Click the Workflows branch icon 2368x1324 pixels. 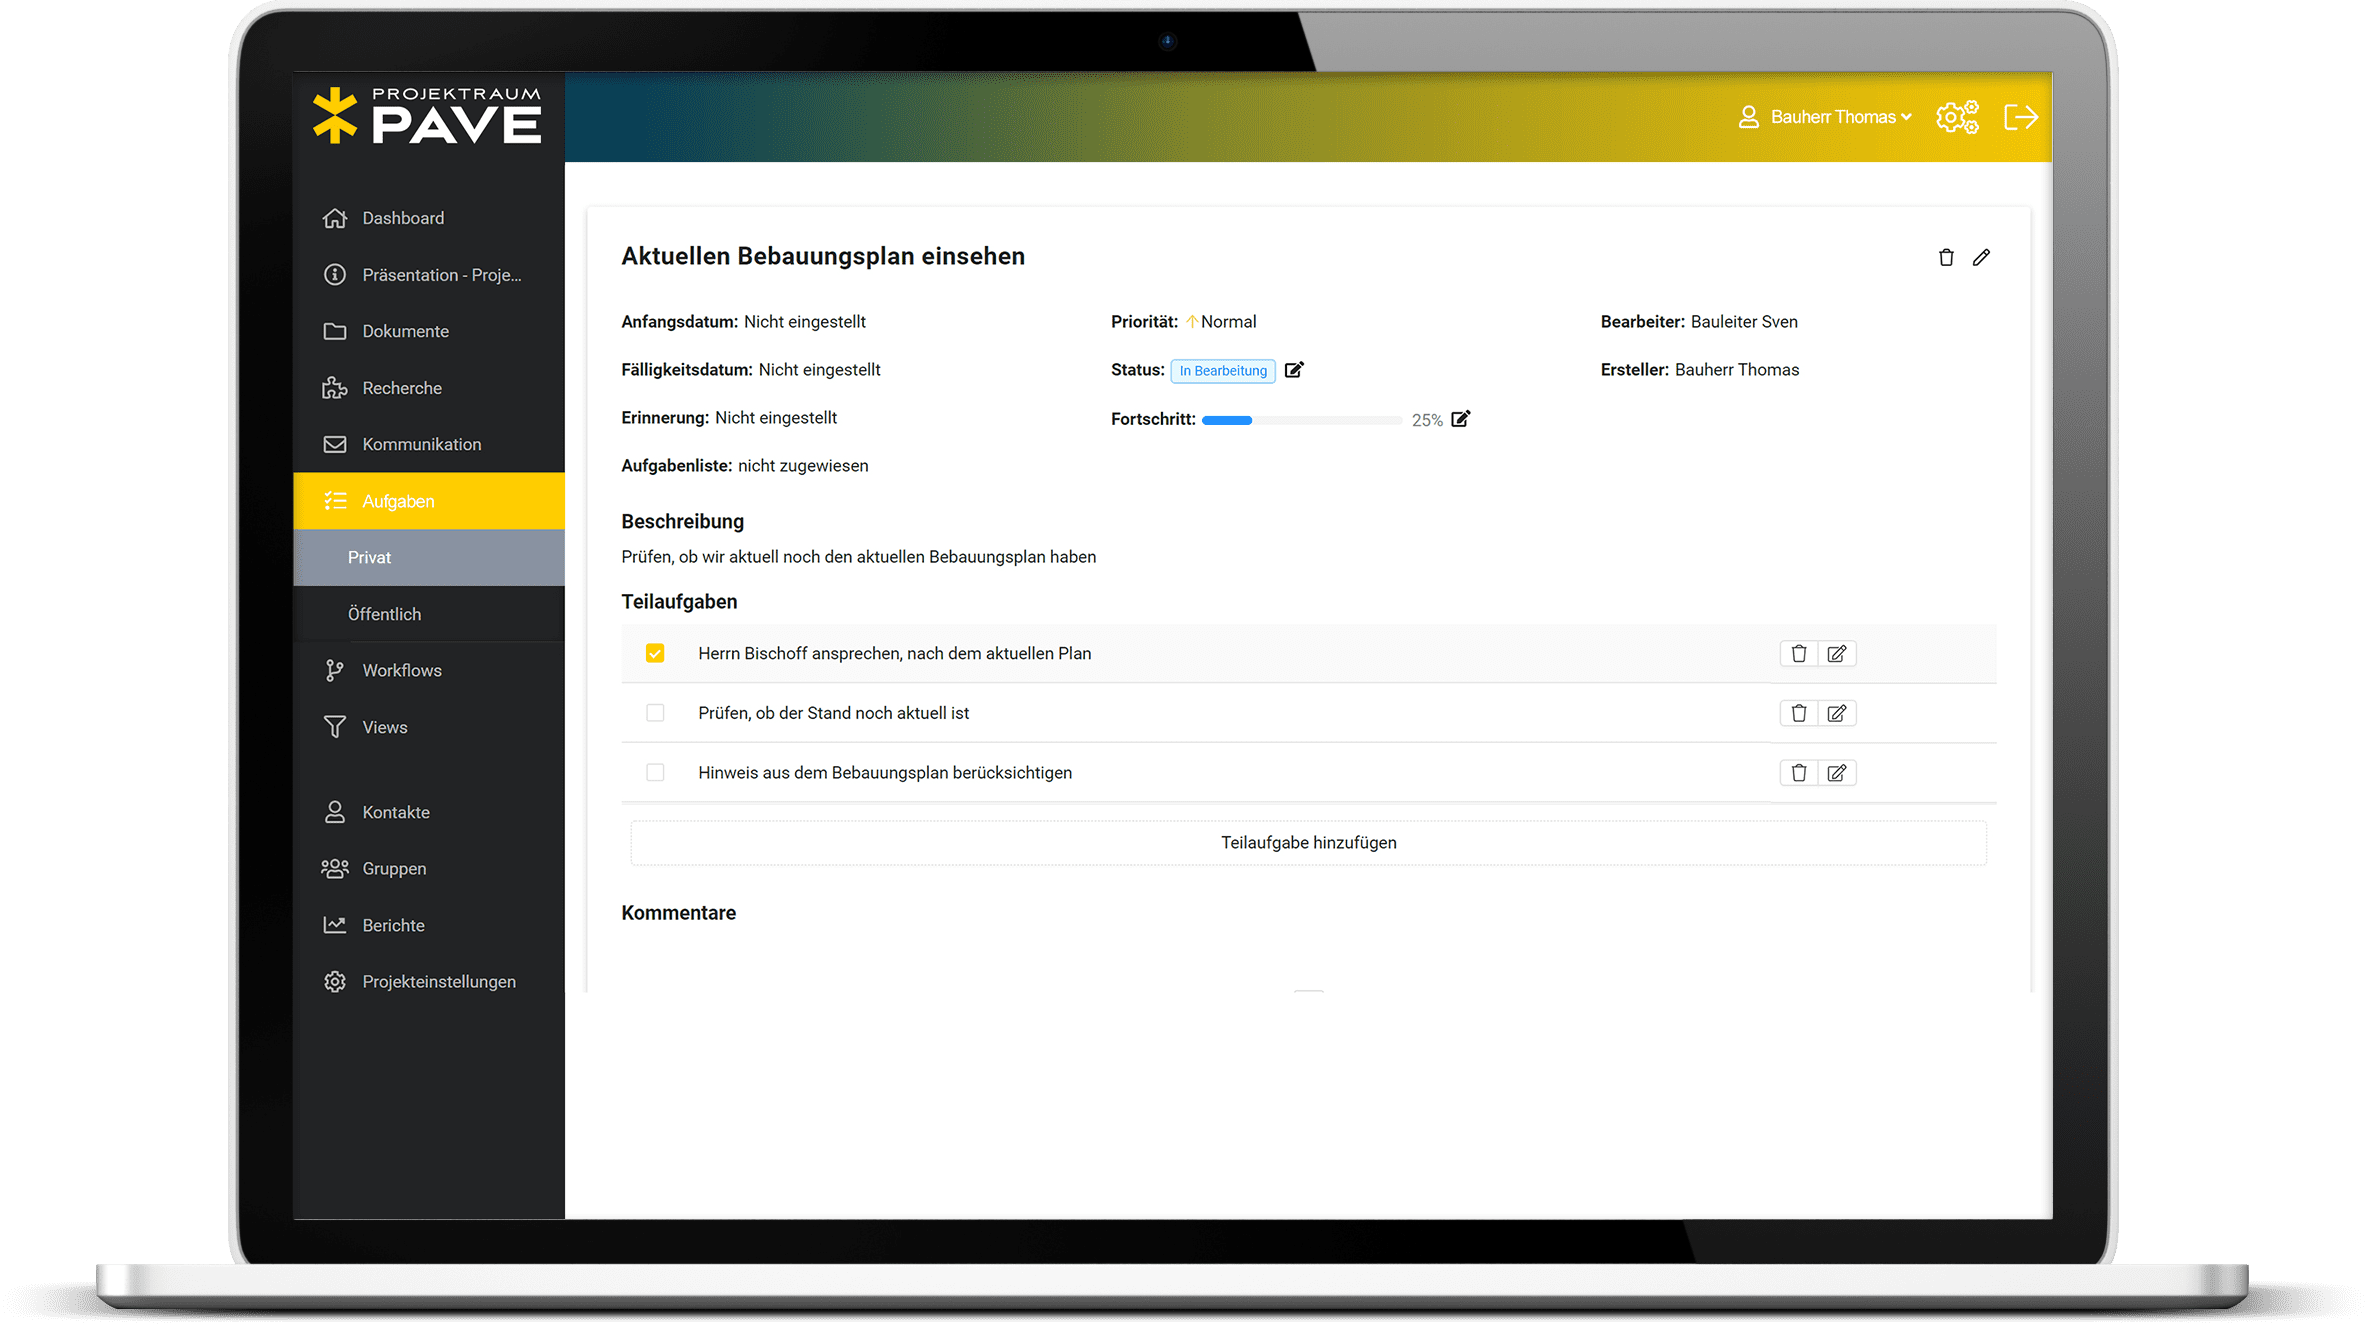335,671
